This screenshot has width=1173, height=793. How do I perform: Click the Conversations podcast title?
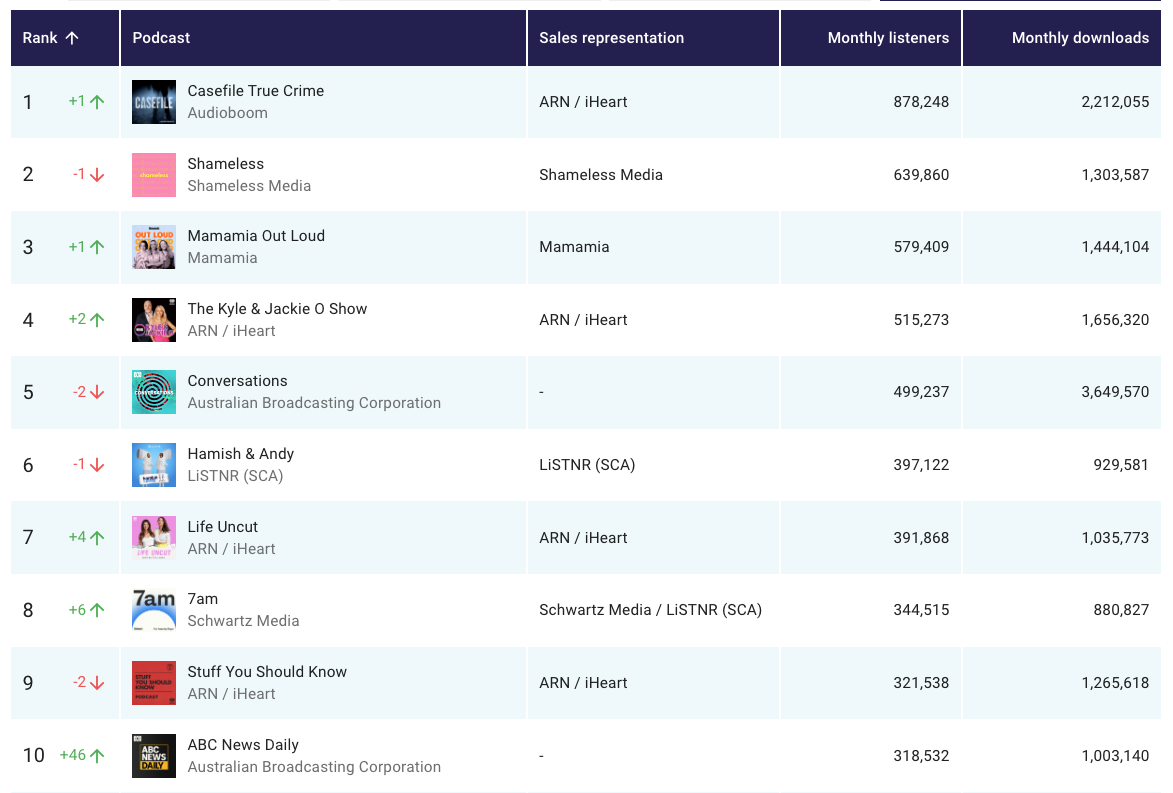pyautogui.click(x=238, y=381)
